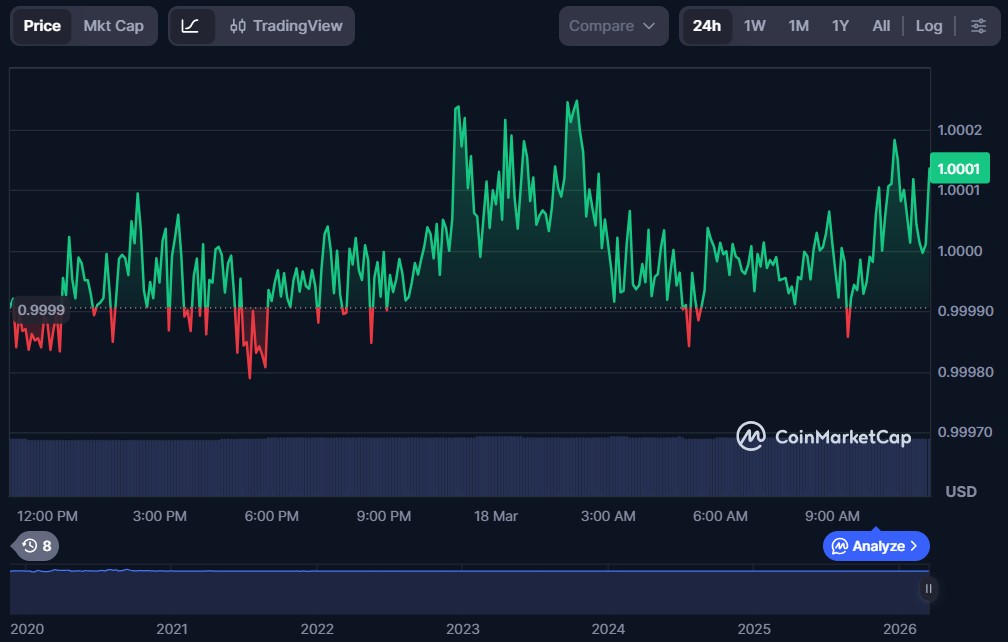This screenshot has width=1008, height=642.
Task: Click the right range handle on the mini timeline
Action: click(928, 589)
